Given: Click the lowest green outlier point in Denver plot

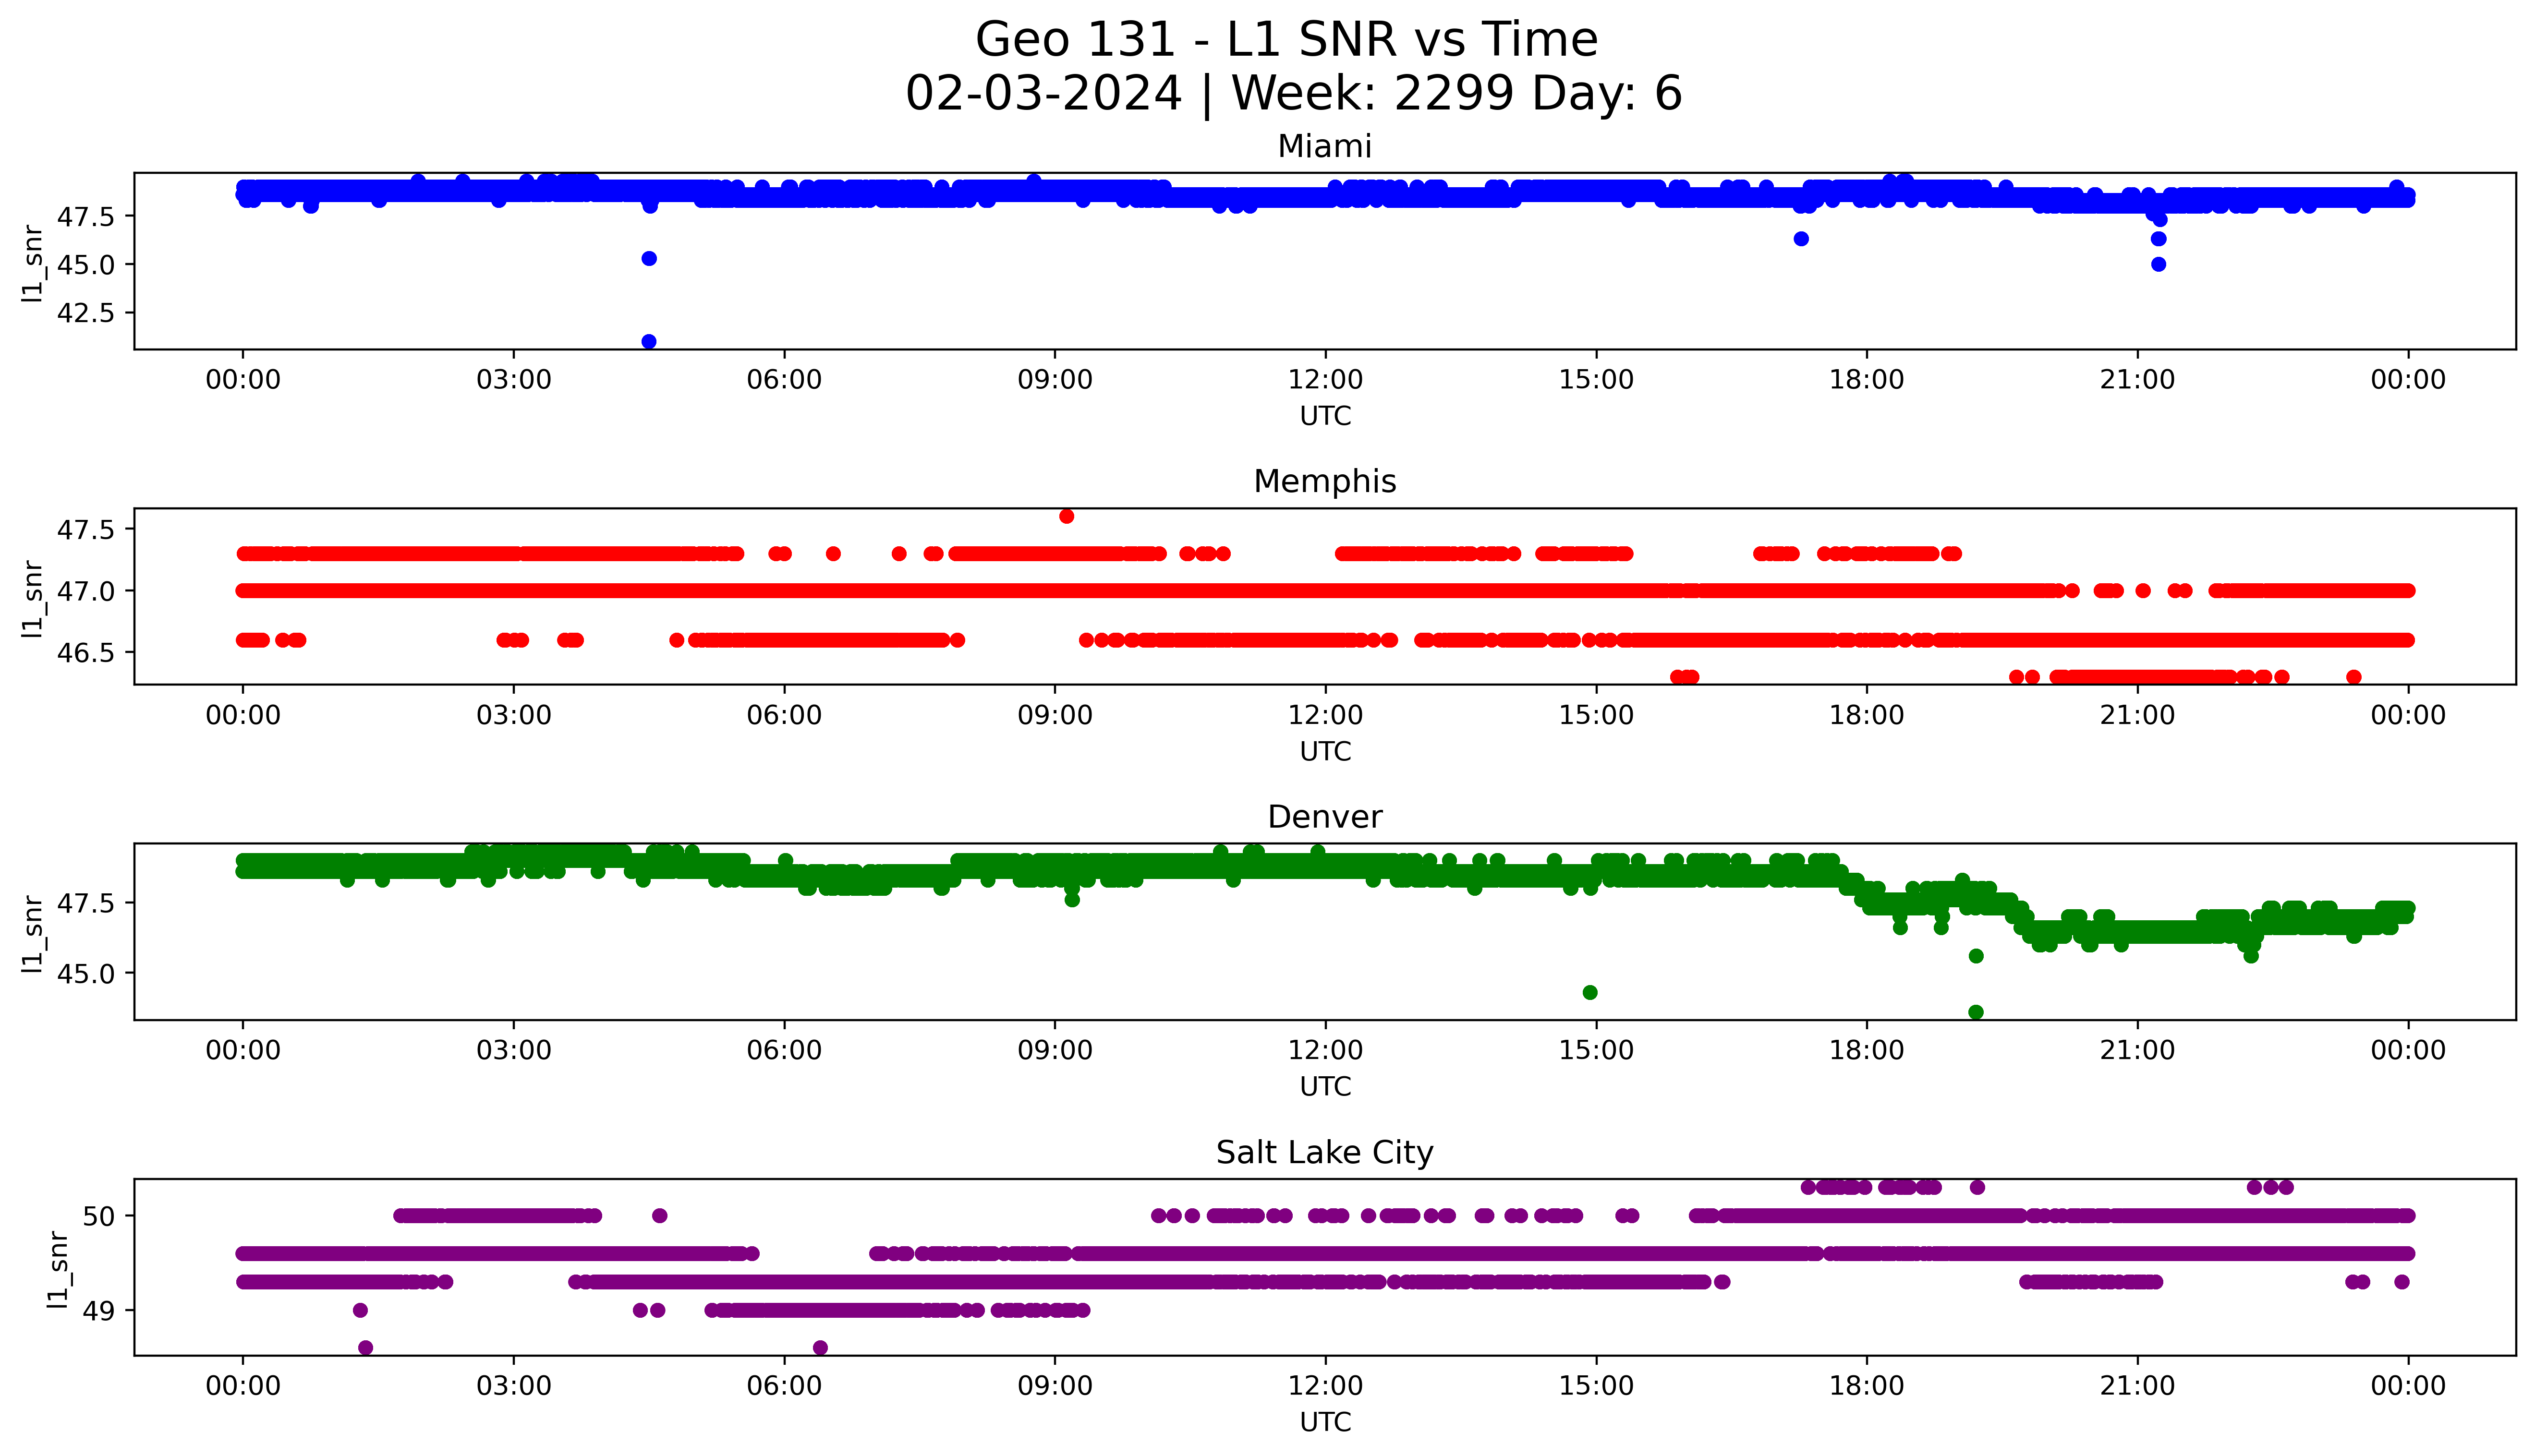Looking at the screenshot, I should (1975, 1012).
